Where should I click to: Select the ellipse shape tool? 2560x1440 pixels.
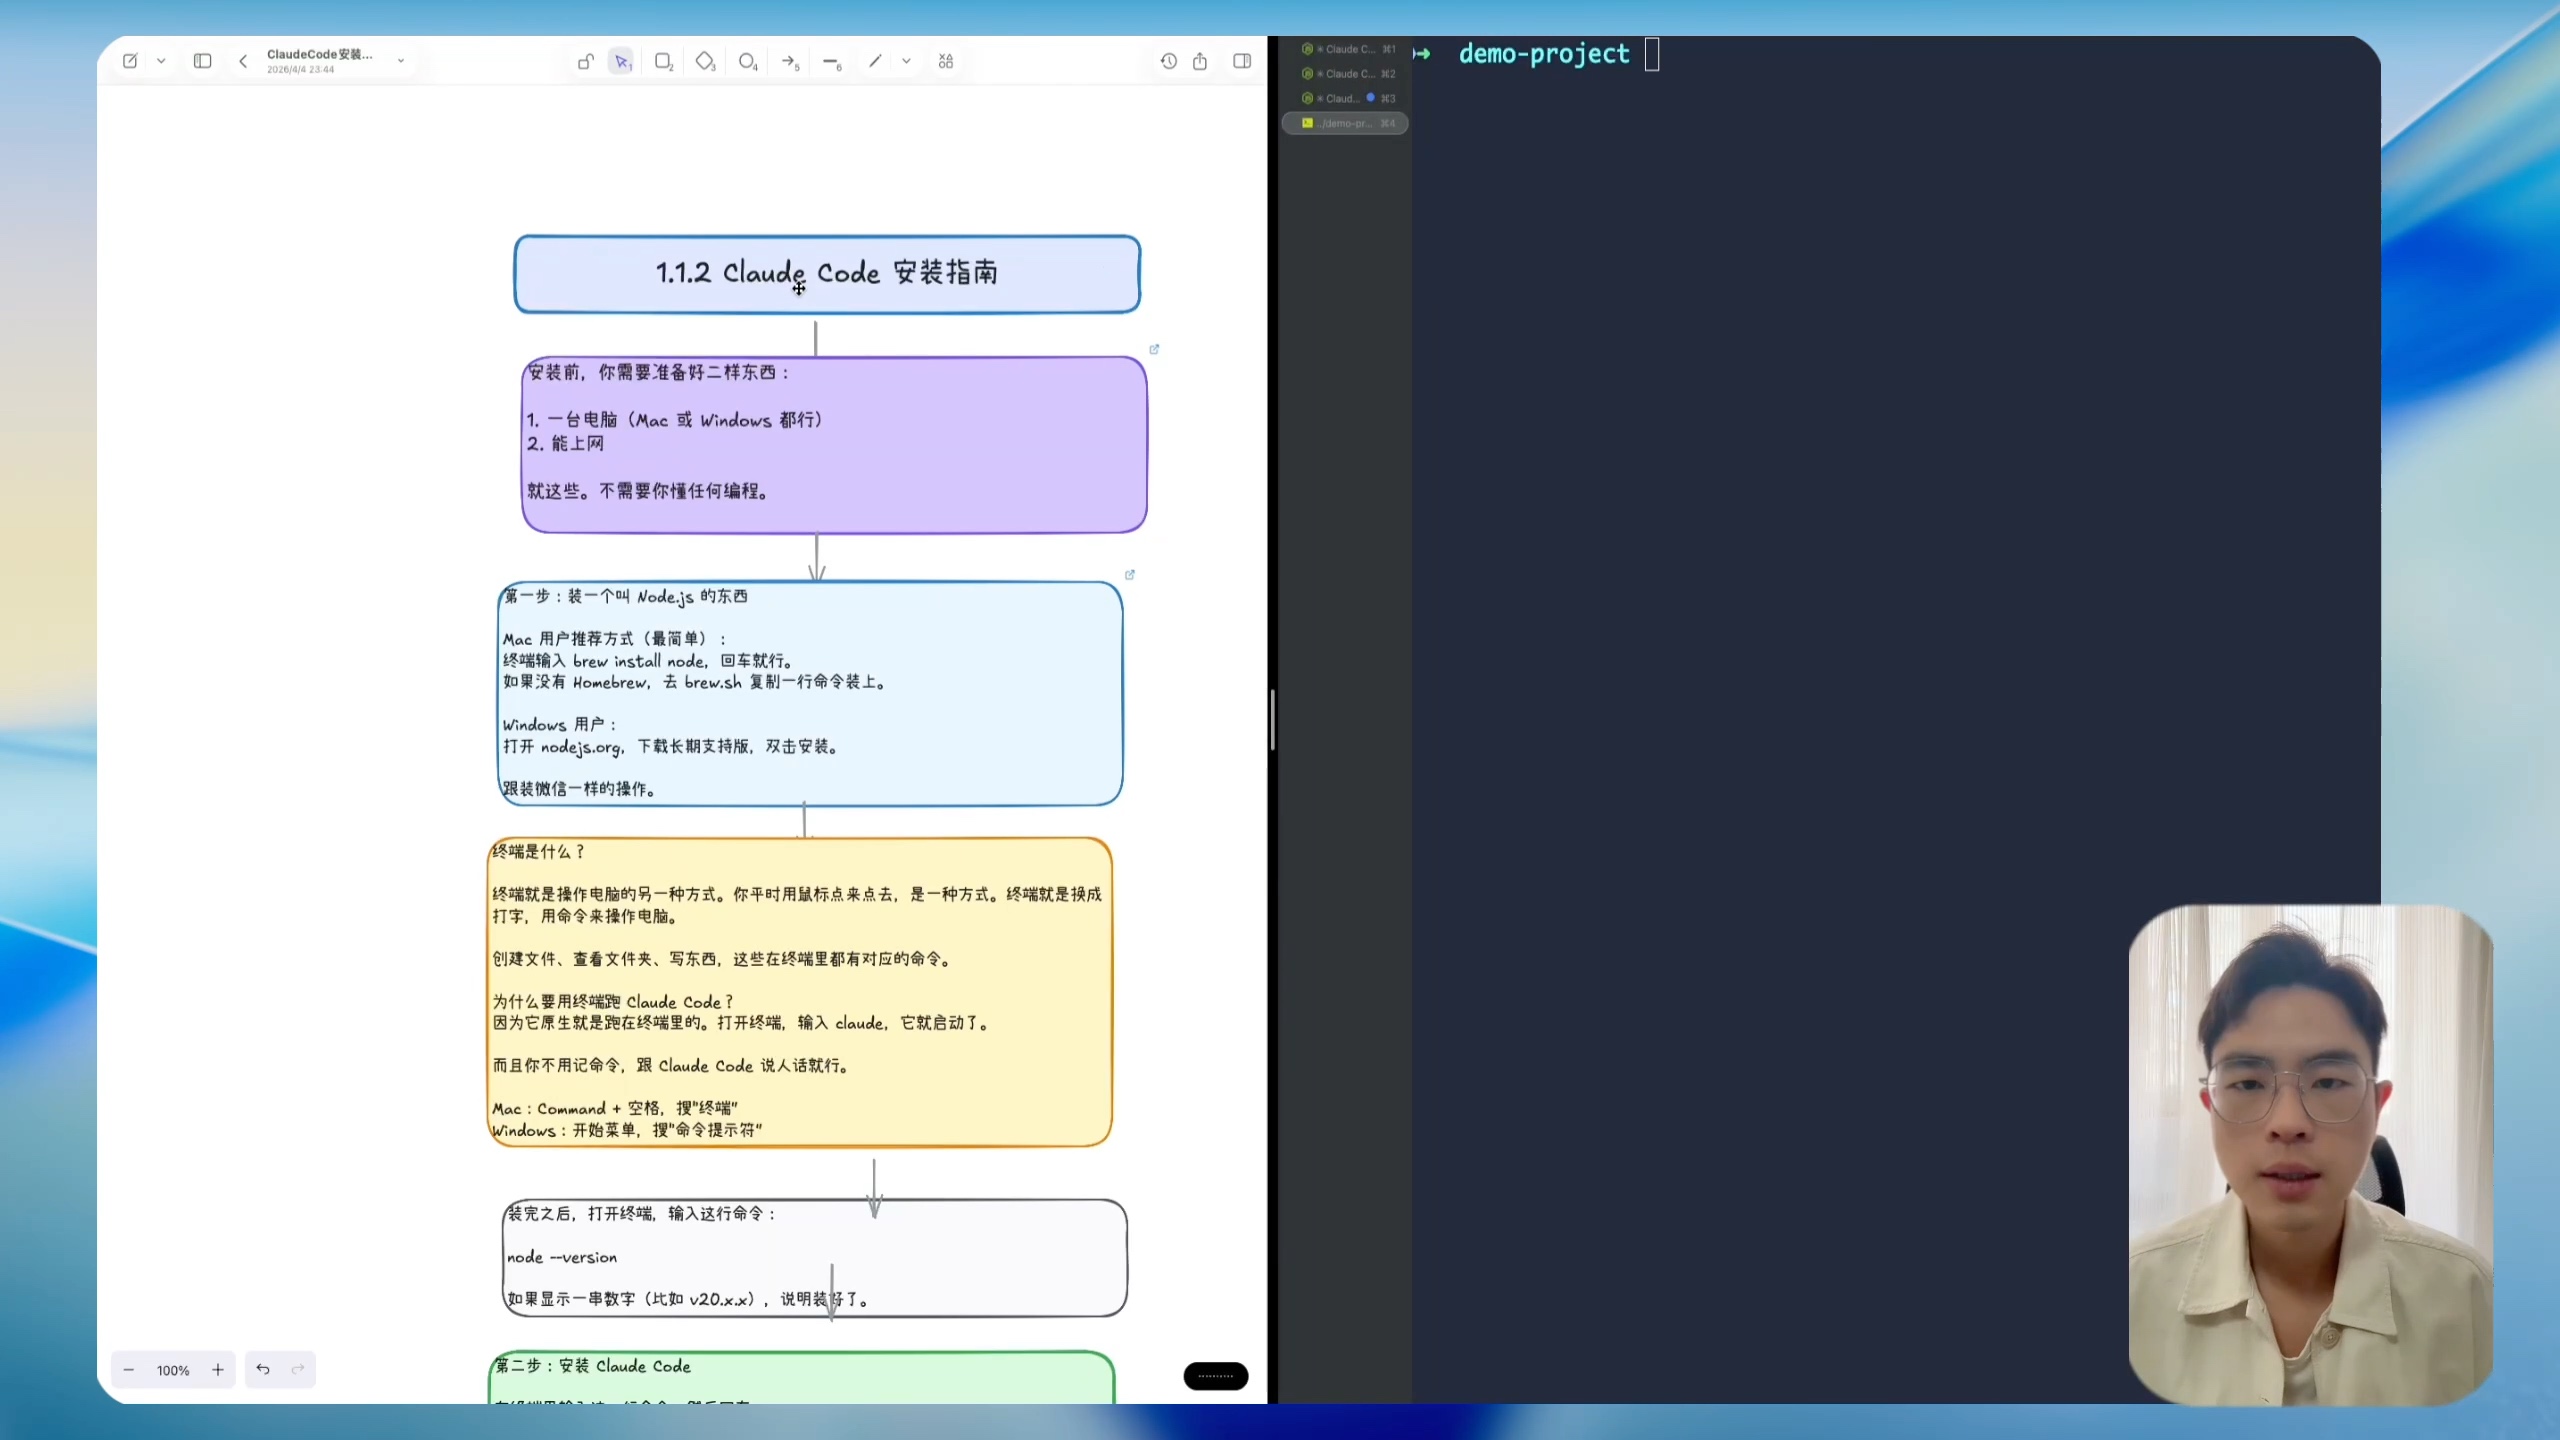coord(747,61)
